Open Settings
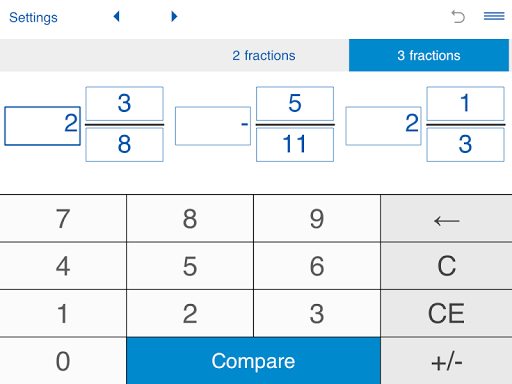This screenshot has width=512, height=384. point(33,17)
